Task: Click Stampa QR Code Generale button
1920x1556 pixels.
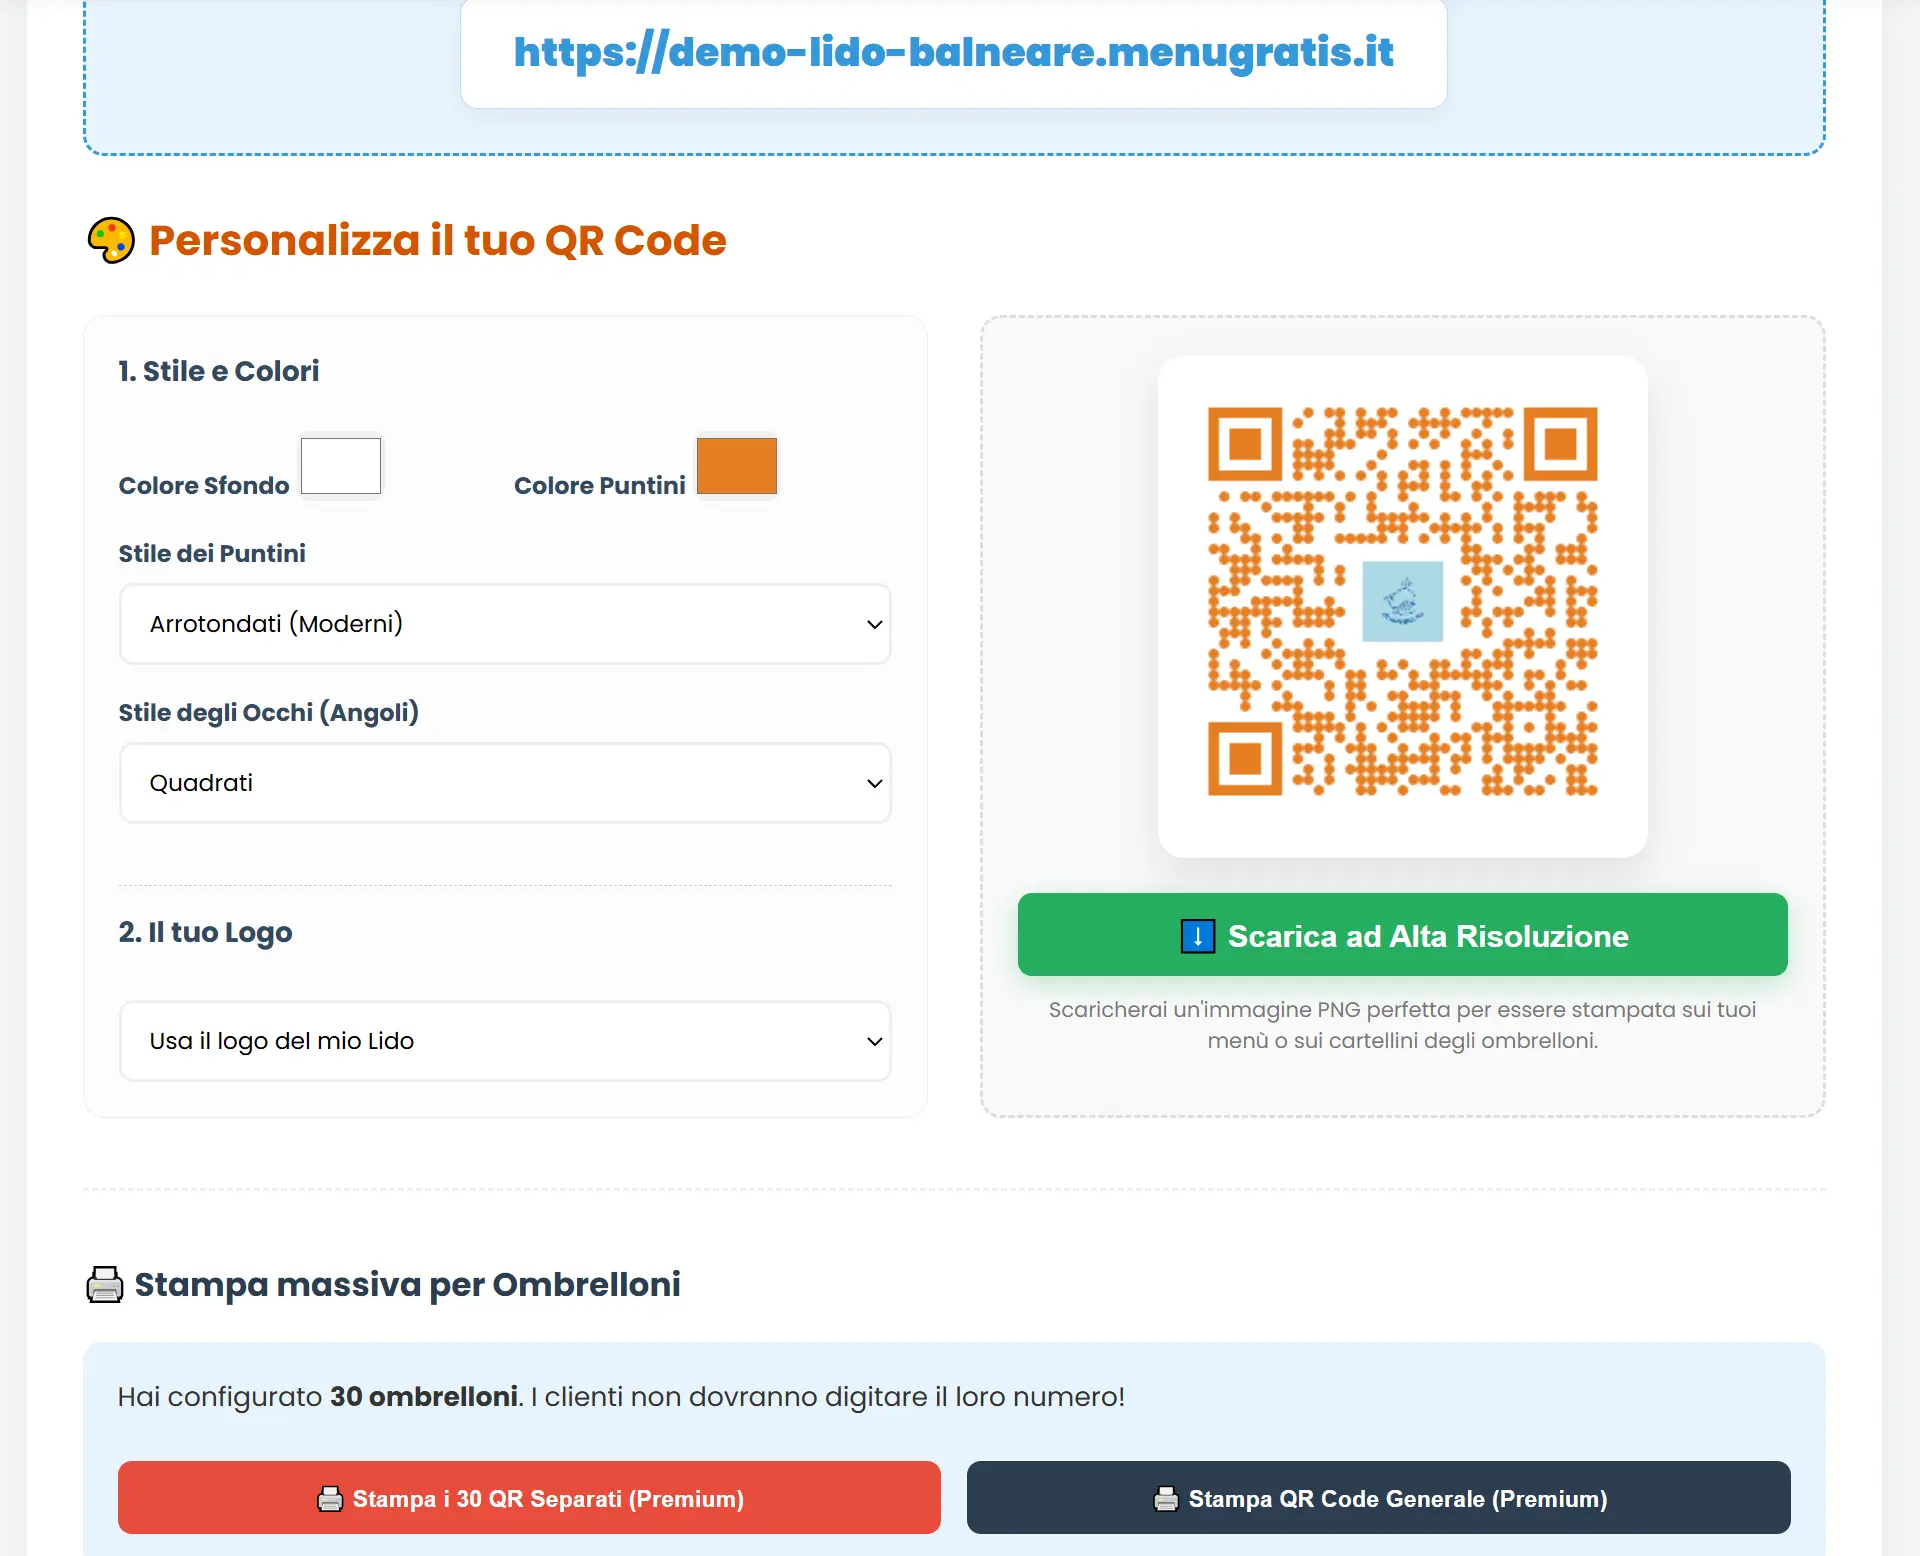Action: click(1378, 1498)
